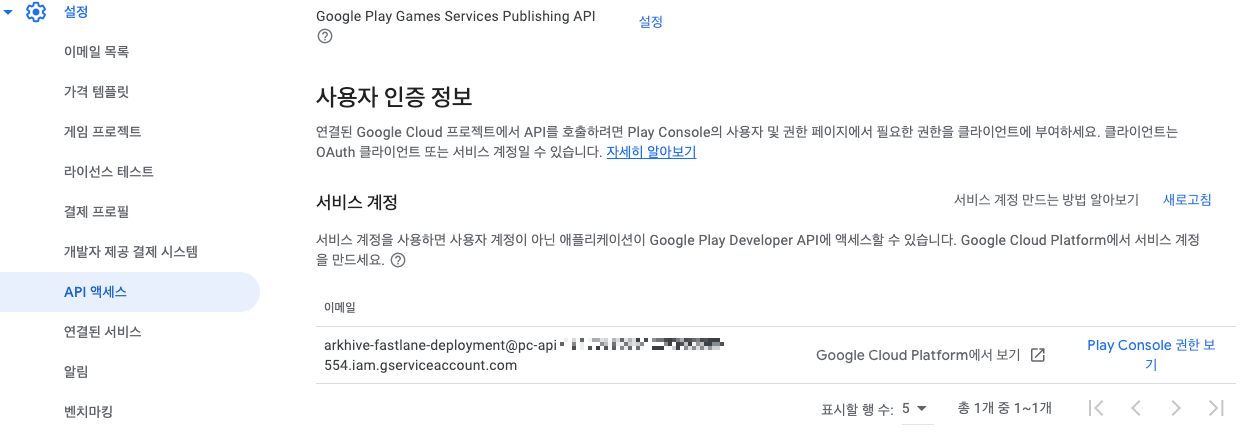
Task: Go to last page of results
Action: click(x=1216, y=408)
